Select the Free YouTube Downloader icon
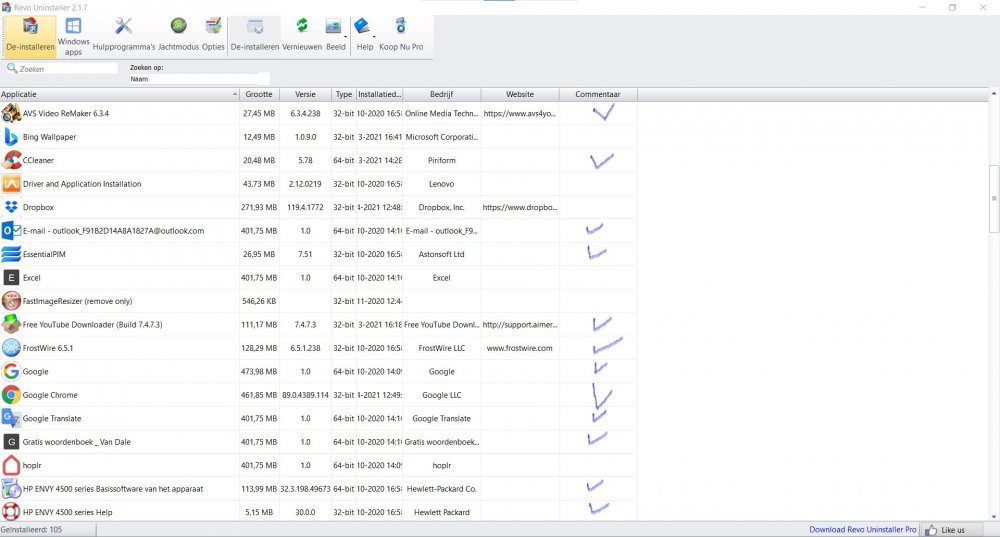1000x537 pixels. pos(11,325)
